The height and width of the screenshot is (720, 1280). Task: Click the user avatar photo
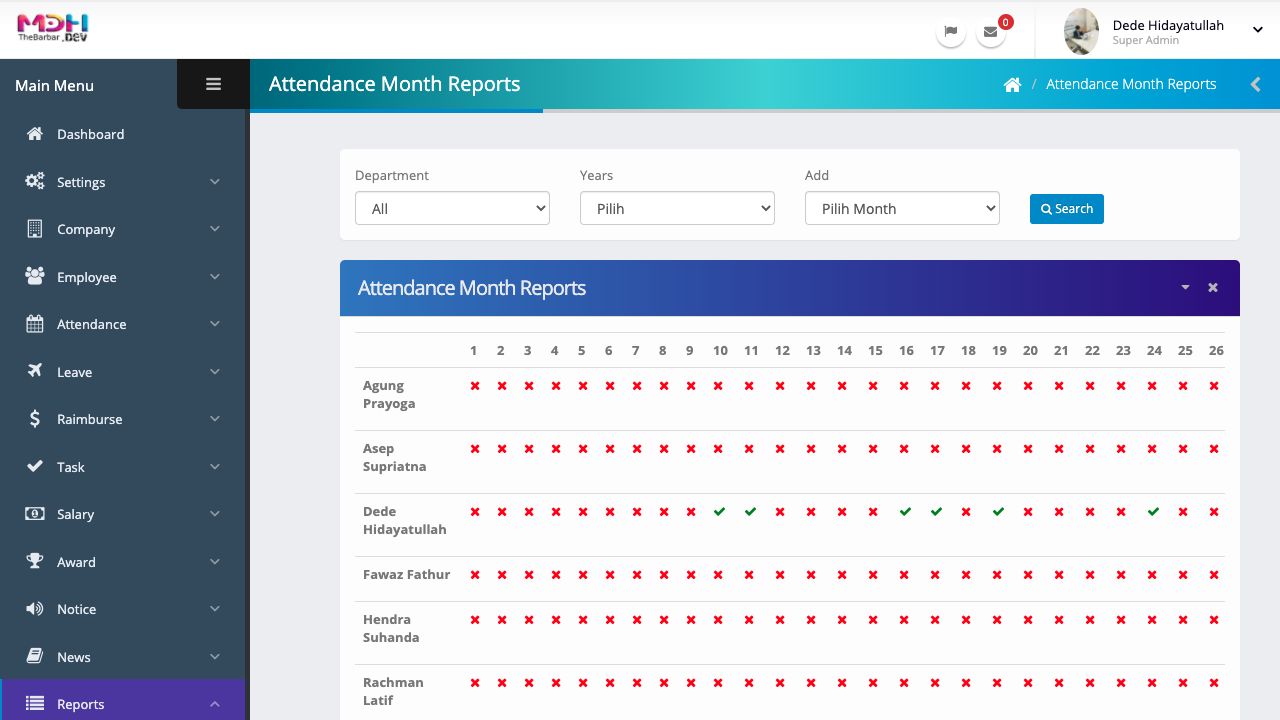click(1081, 31)
